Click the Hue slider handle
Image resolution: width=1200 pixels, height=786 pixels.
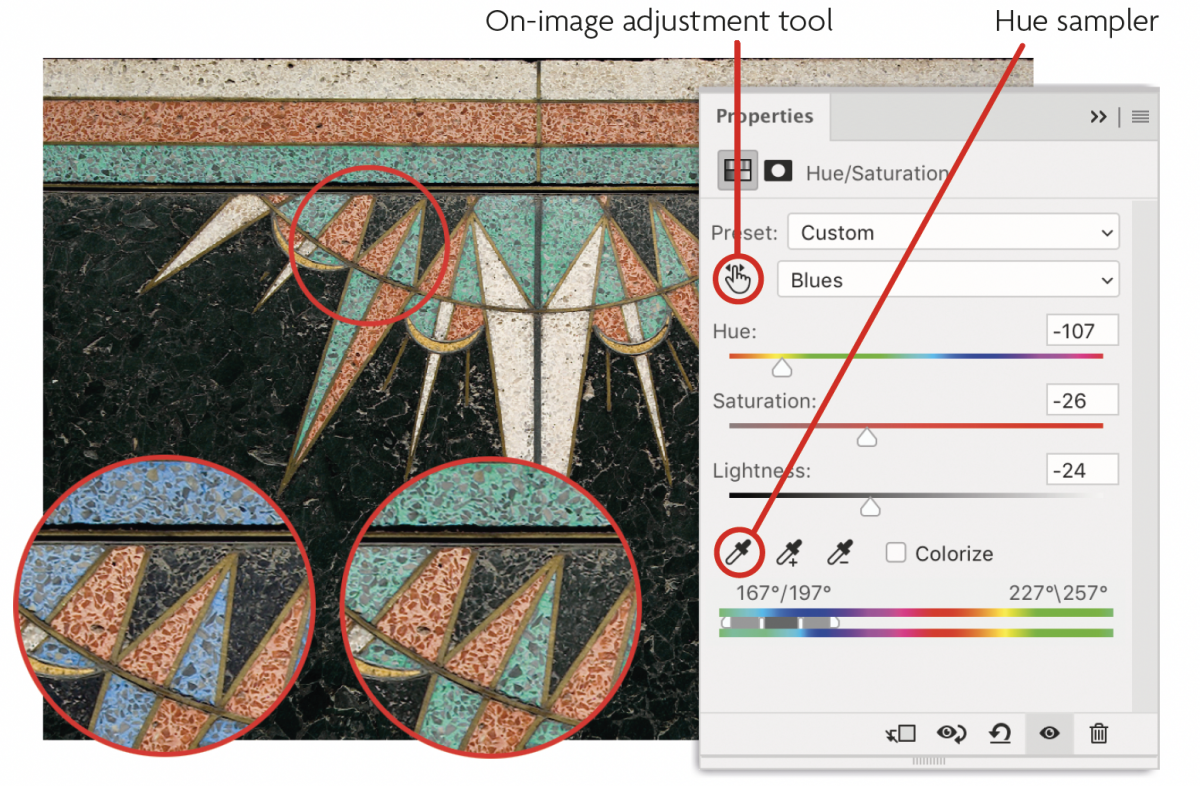pyautogui.click(x=782, y=369)
